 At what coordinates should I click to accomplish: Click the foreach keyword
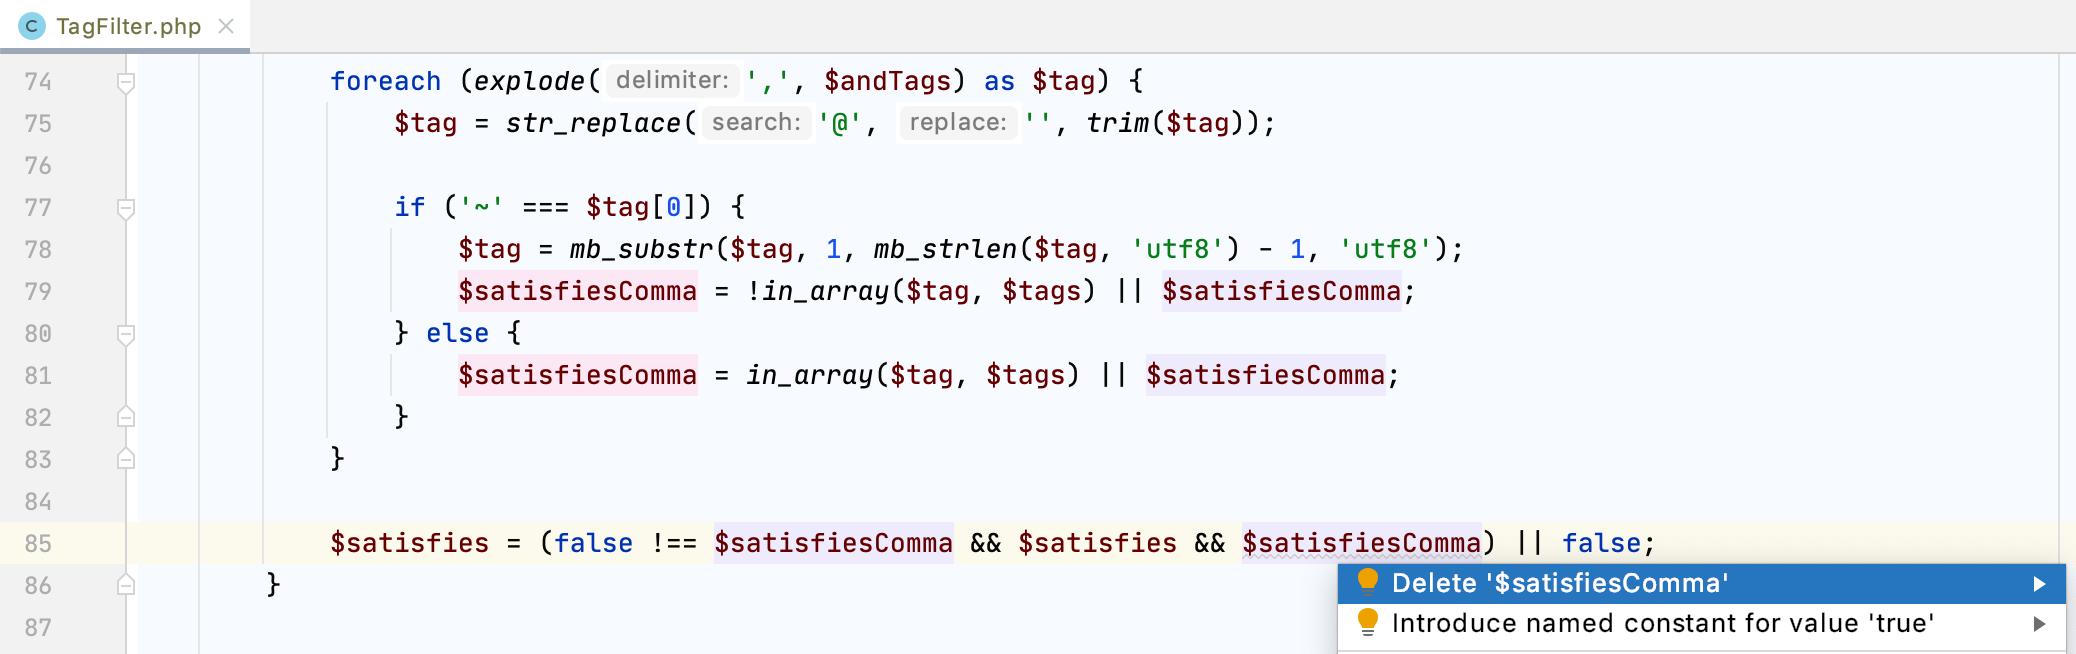[386, 81]
